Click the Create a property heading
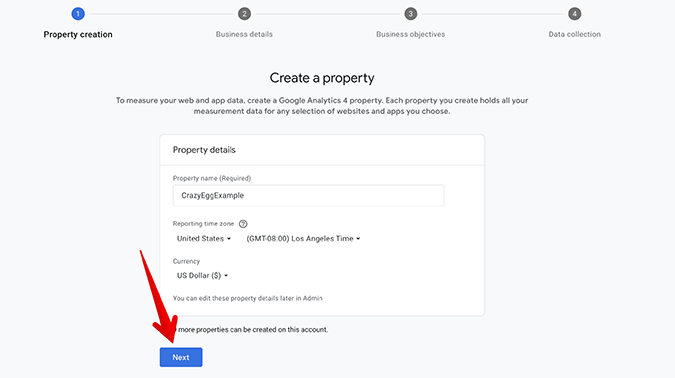Image resolution: width=675 pixels, height=378 pixels. point(322,78)
